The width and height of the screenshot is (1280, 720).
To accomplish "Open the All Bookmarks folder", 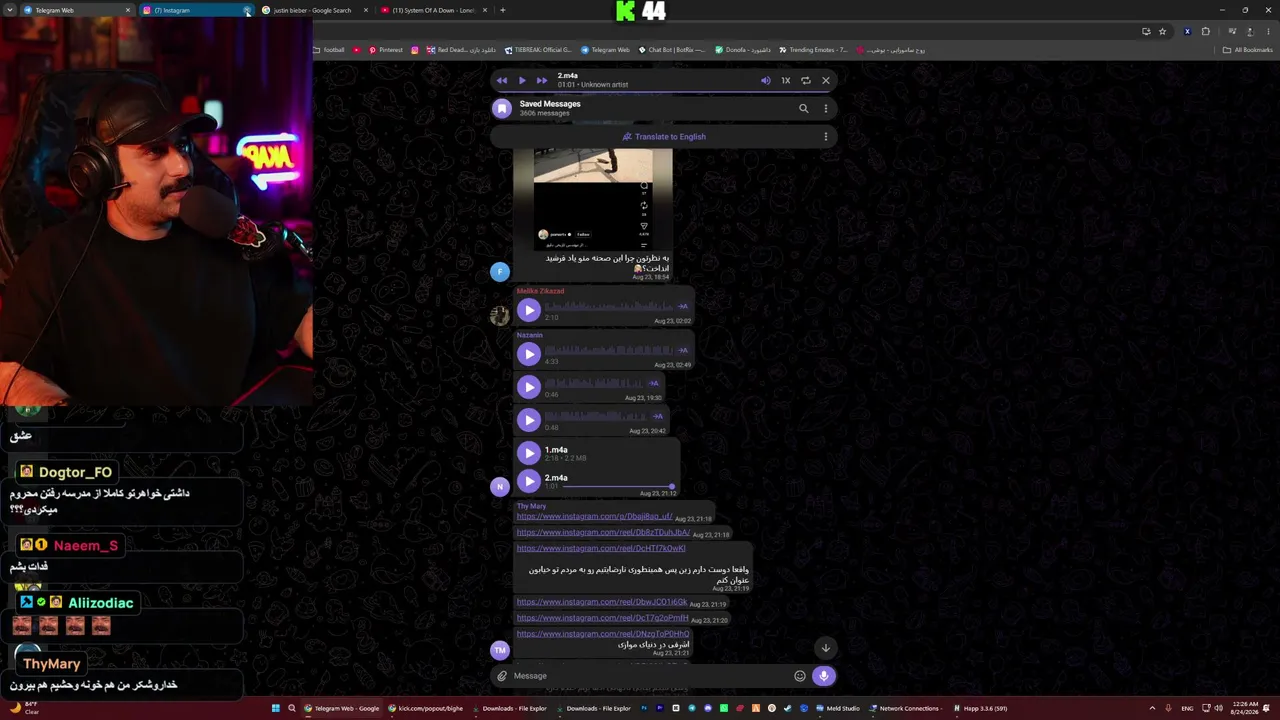I will (1248, 50).
